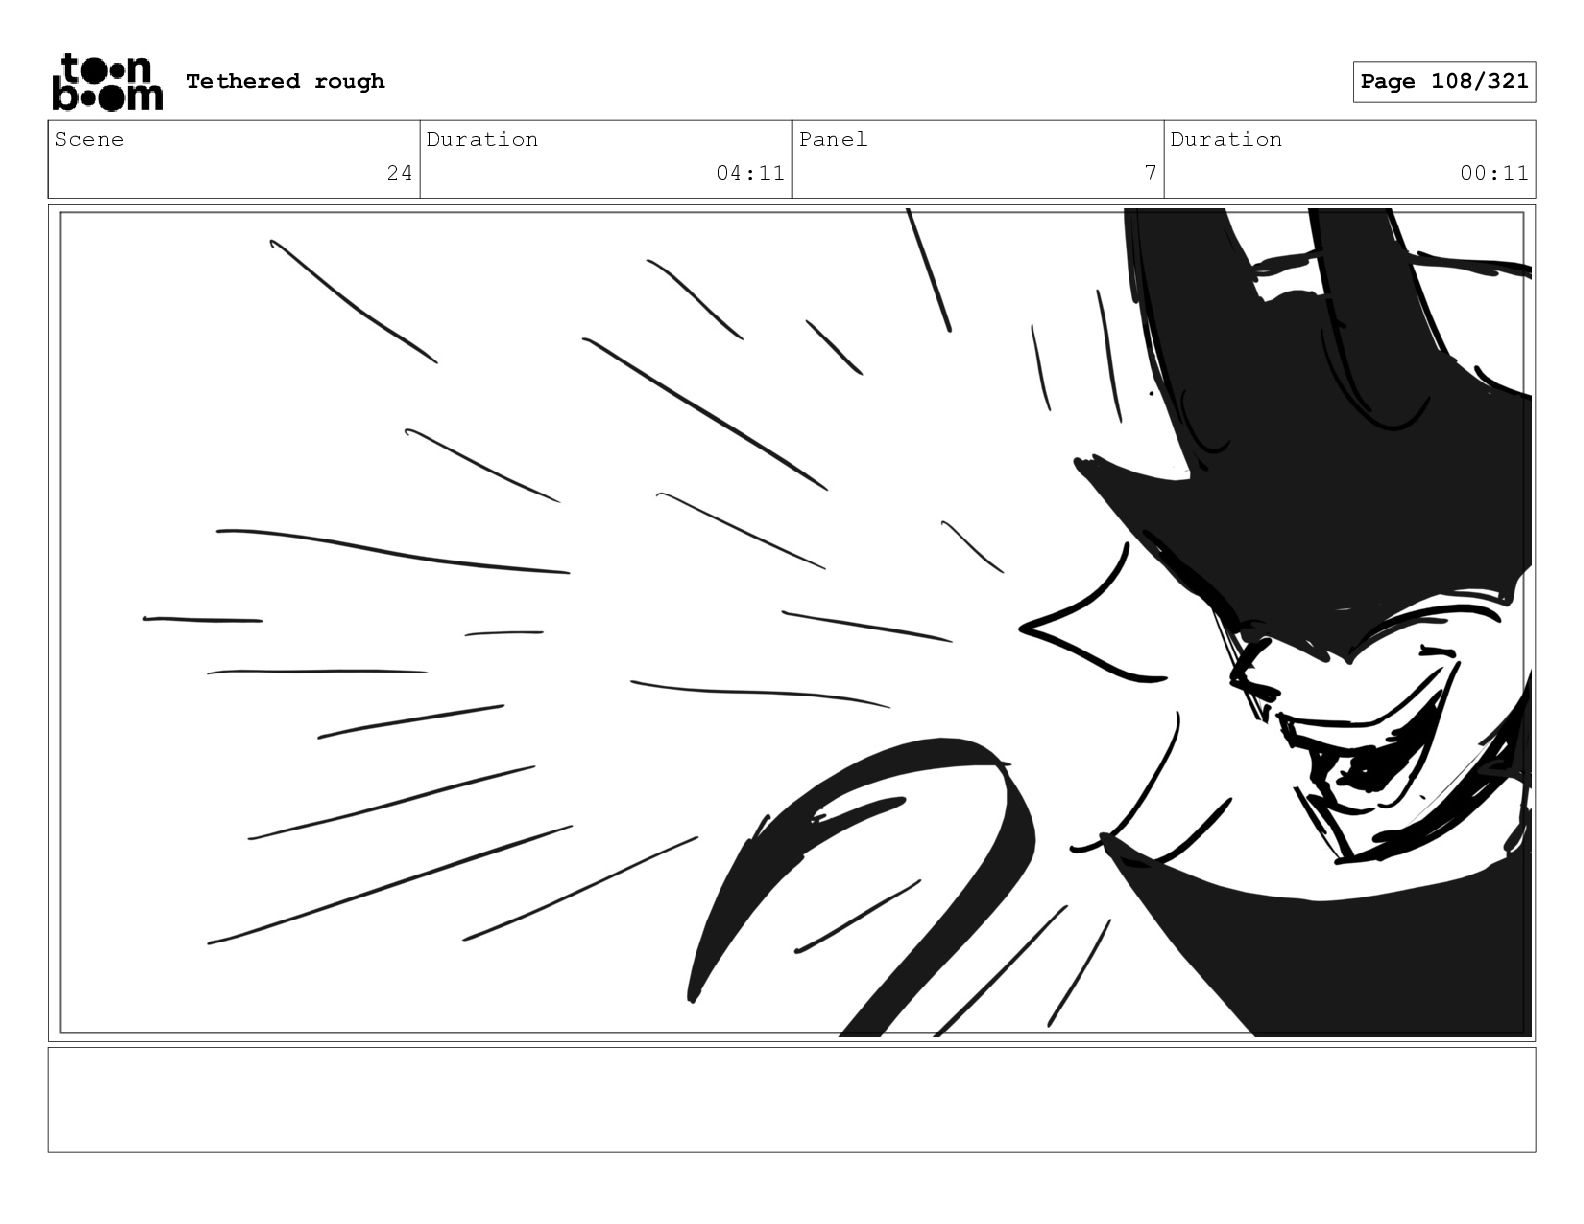Screen dimensions: 1584x1224
Task: Click the Toon Boom logo
Action: point(107,81)
